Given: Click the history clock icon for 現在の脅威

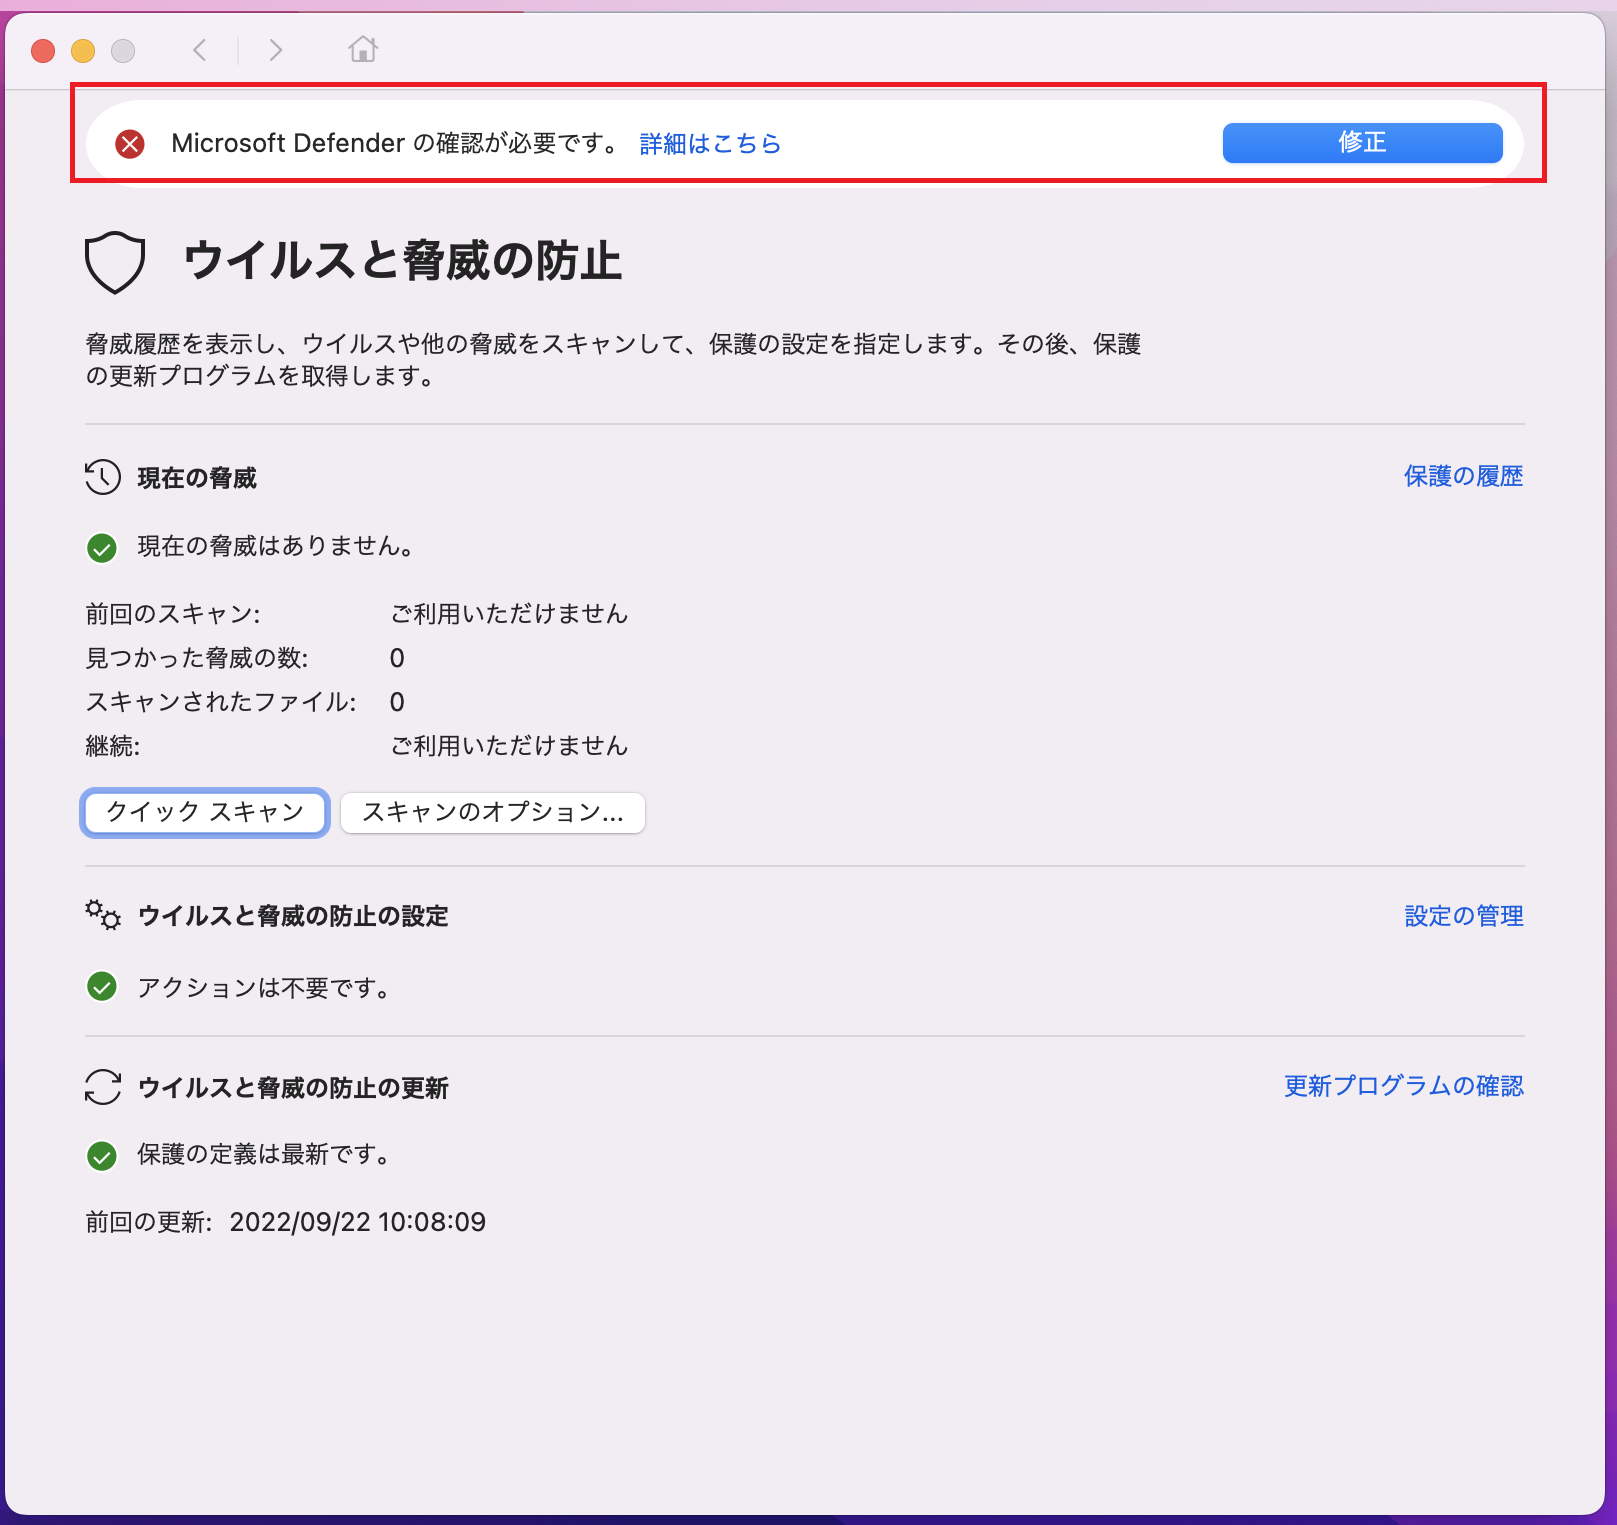Looking at the screenshot, I should tap(103, 478).
